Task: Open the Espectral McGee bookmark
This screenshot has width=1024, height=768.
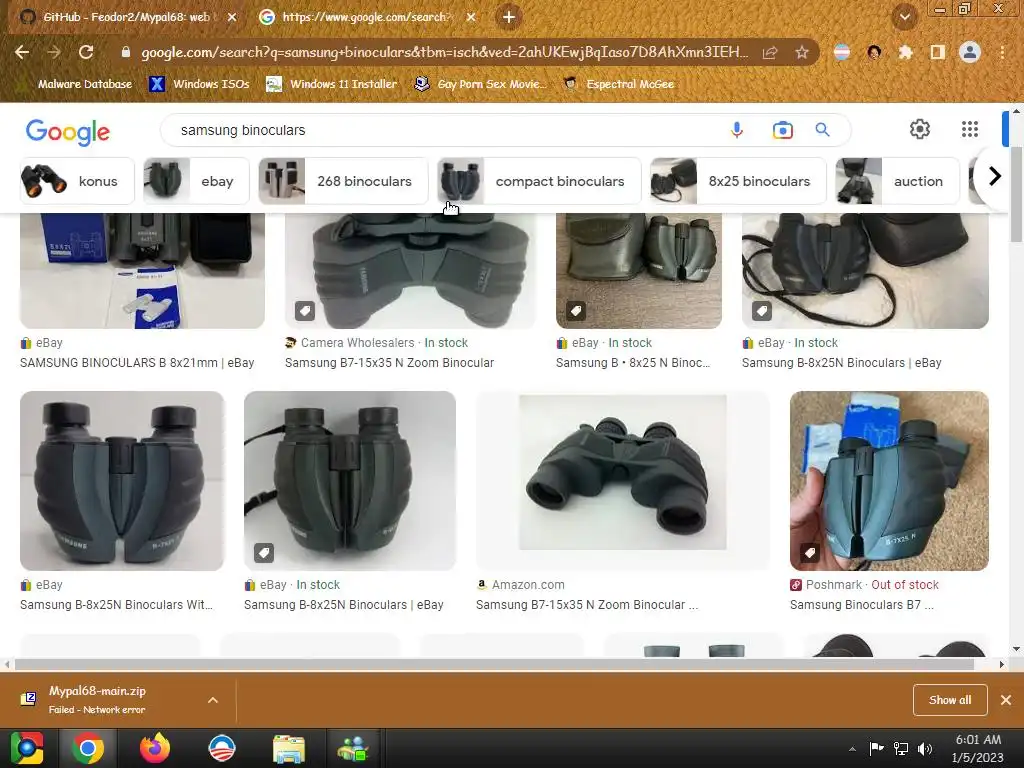Action: pos(618,84)
